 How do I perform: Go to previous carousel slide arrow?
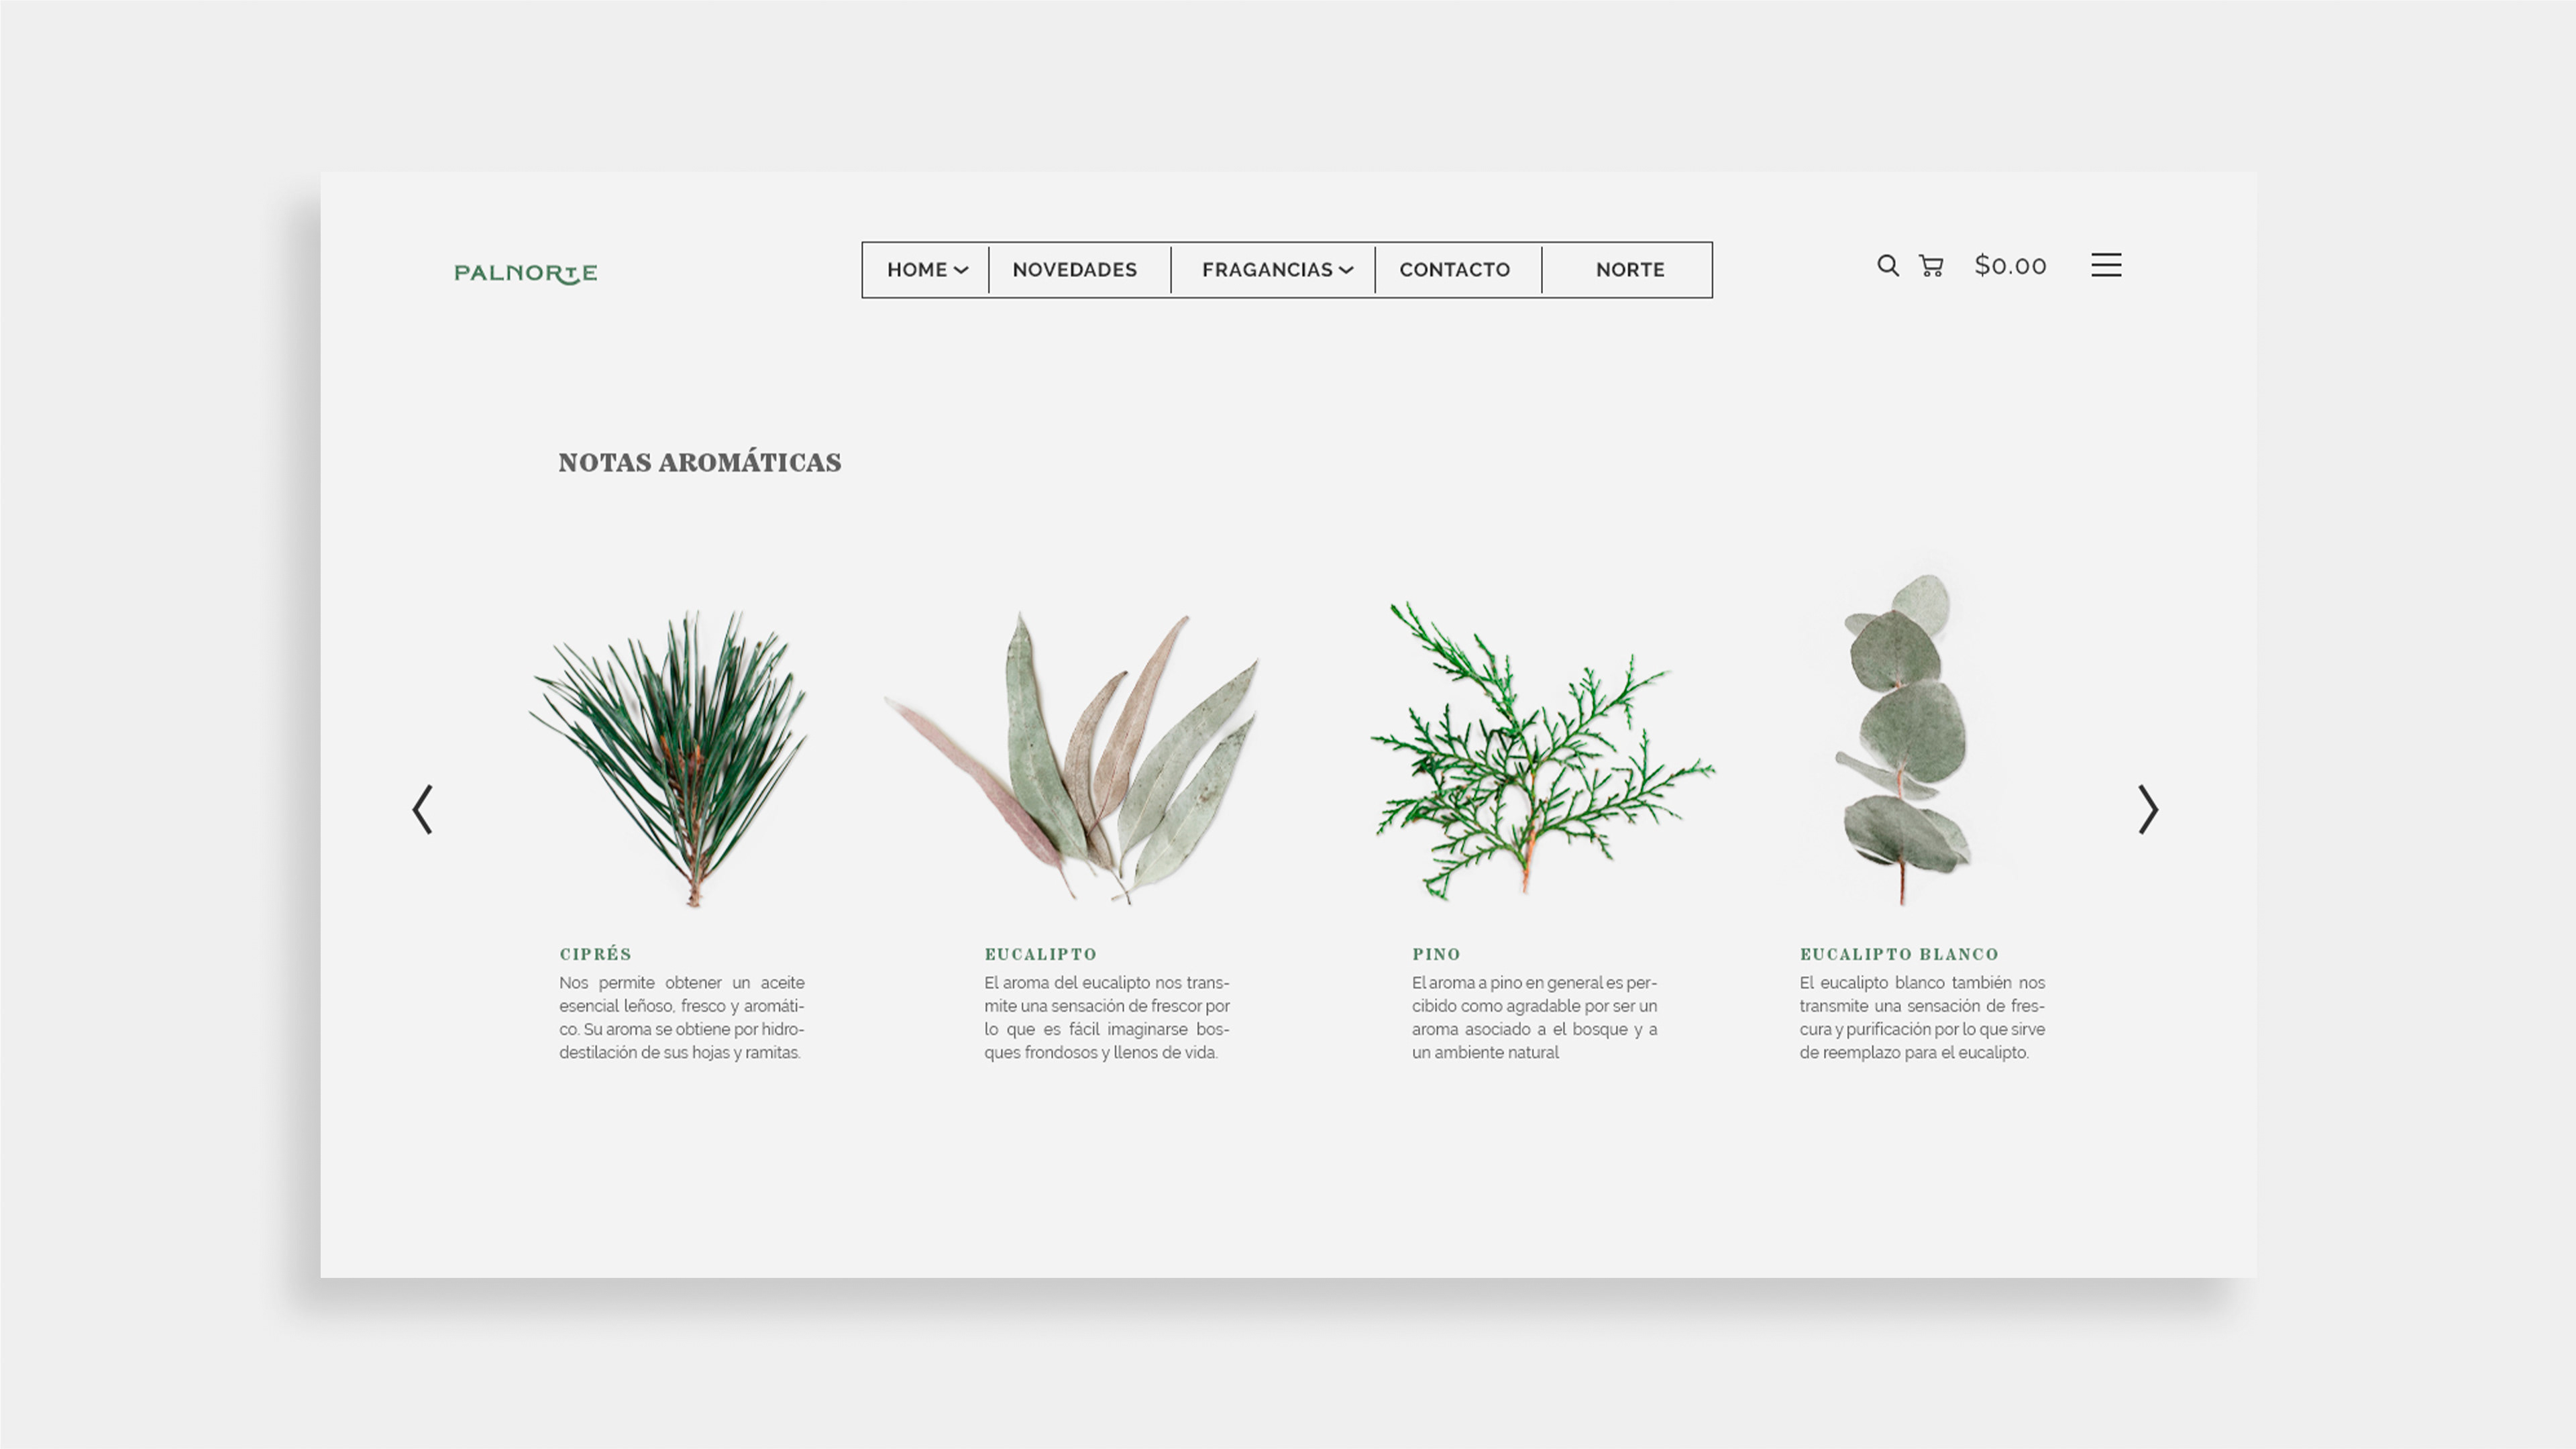tap(423, 809)
